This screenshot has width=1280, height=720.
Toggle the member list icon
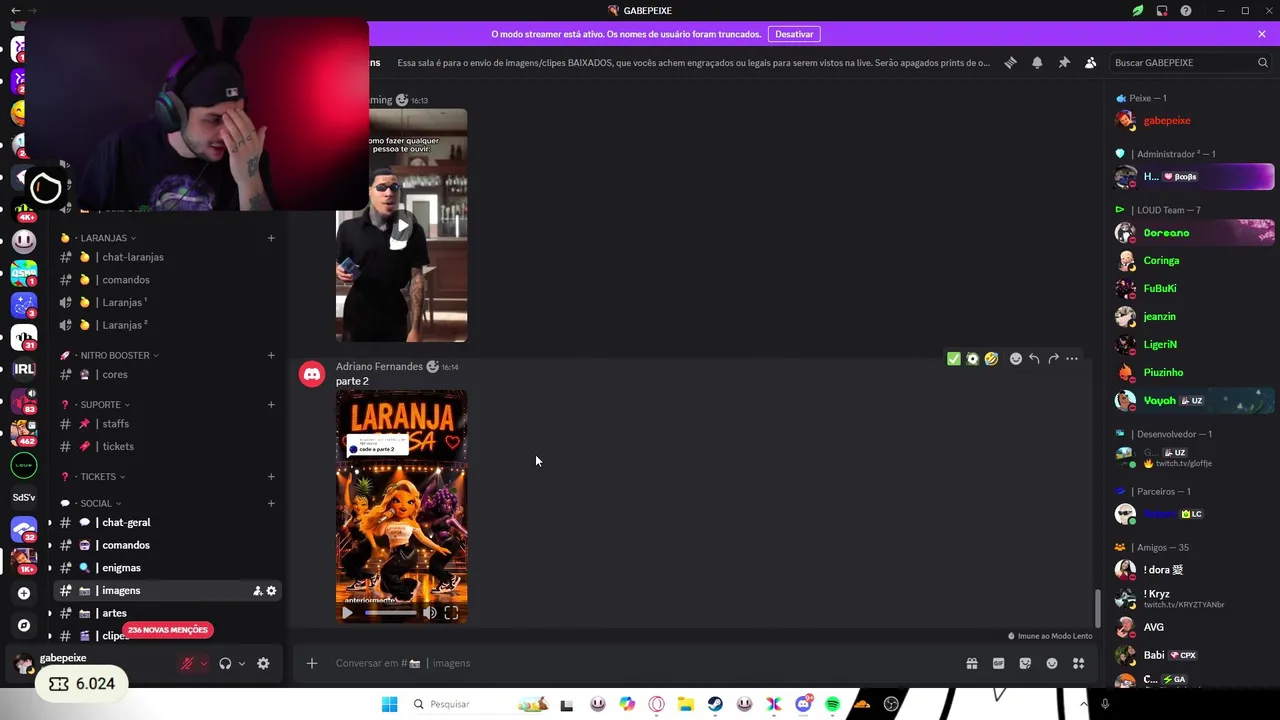click(x=1090, y=62)
